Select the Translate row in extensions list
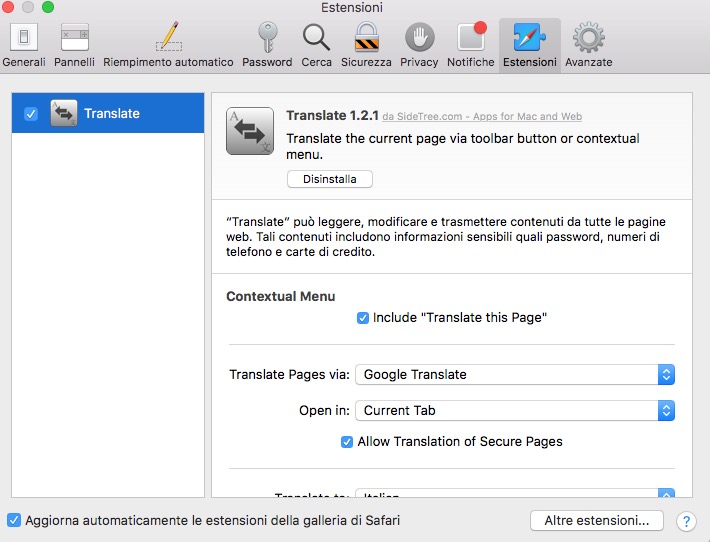 (x=108, y=113)
